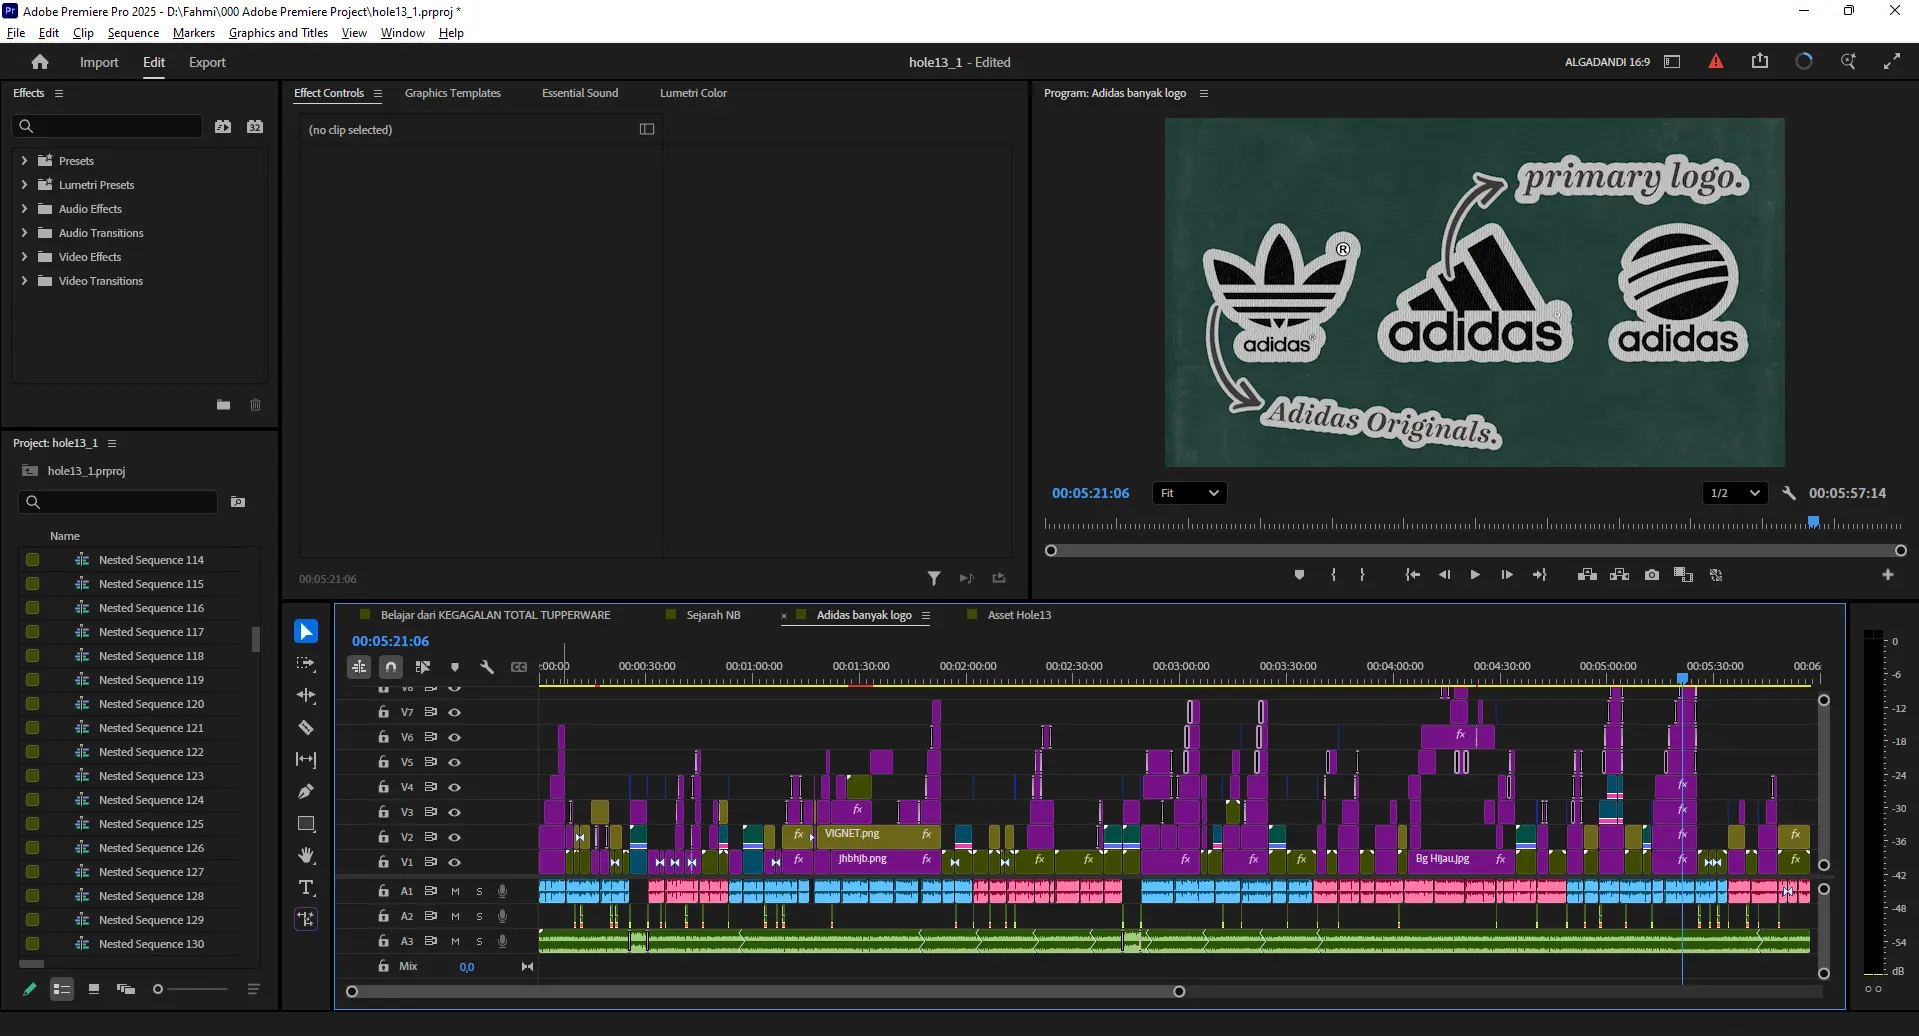1919x1036 pixels.
Task: Click the Program monitor zoom scroll bar
Action: click(x=1475, y=551)
